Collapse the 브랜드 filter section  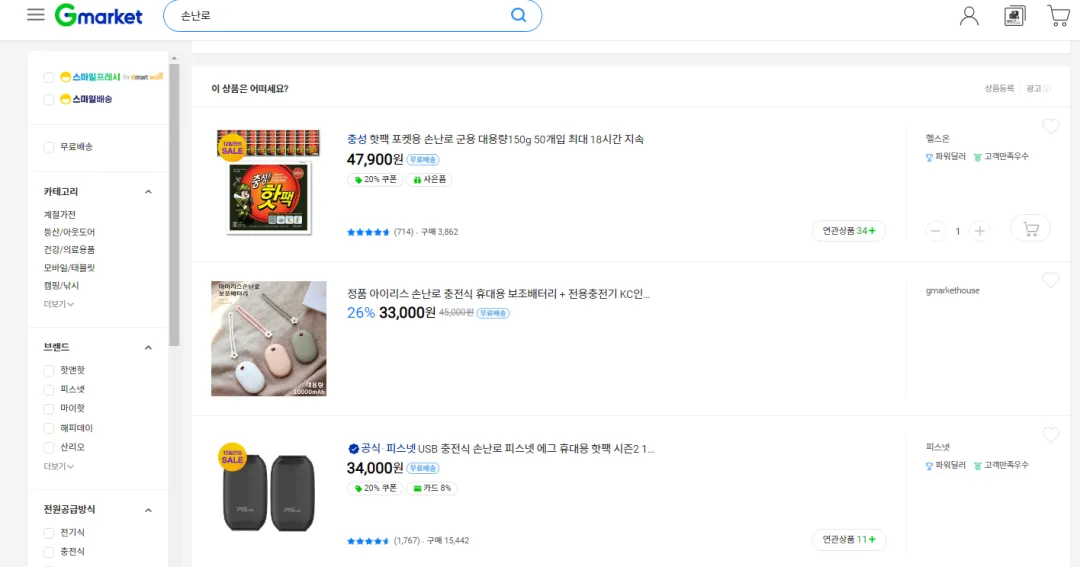coord(148,347)
